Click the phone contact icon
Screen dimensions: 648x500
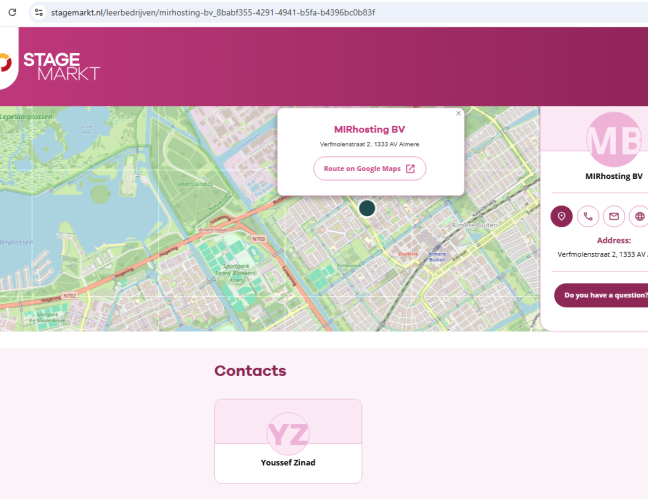(x=588, y=216)
